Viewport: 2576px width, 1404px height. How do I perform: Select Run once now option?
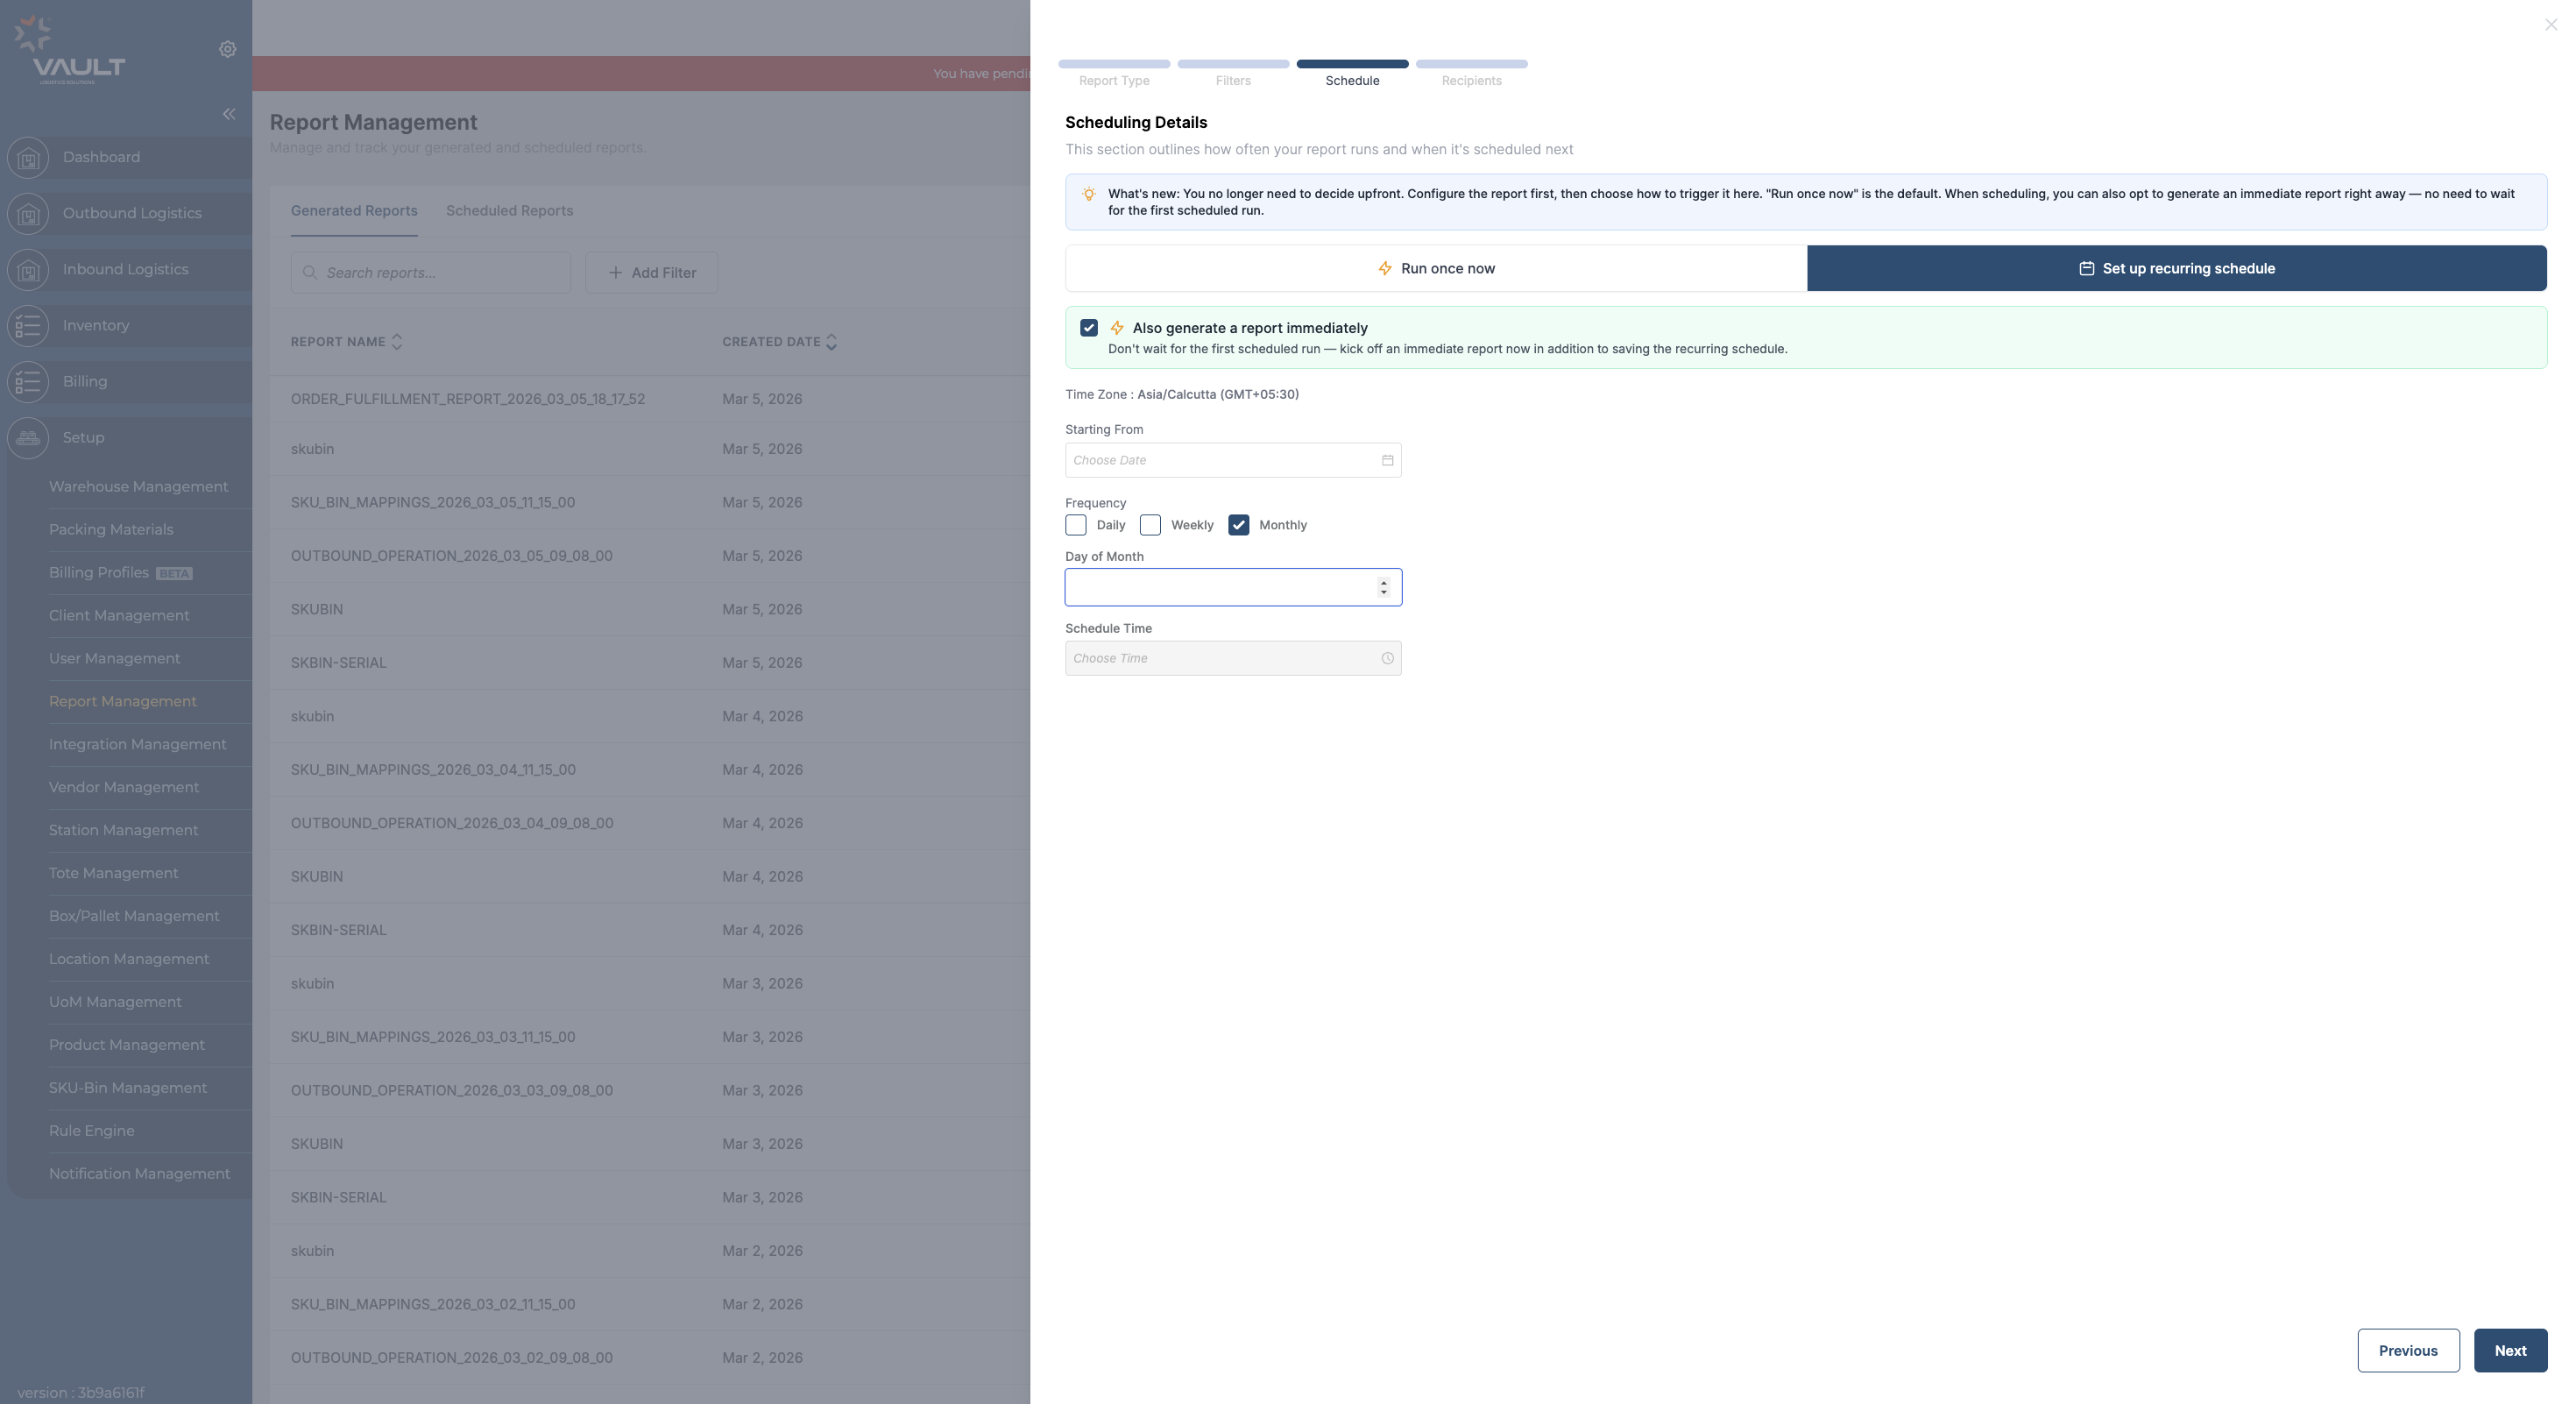[1435, 268]
